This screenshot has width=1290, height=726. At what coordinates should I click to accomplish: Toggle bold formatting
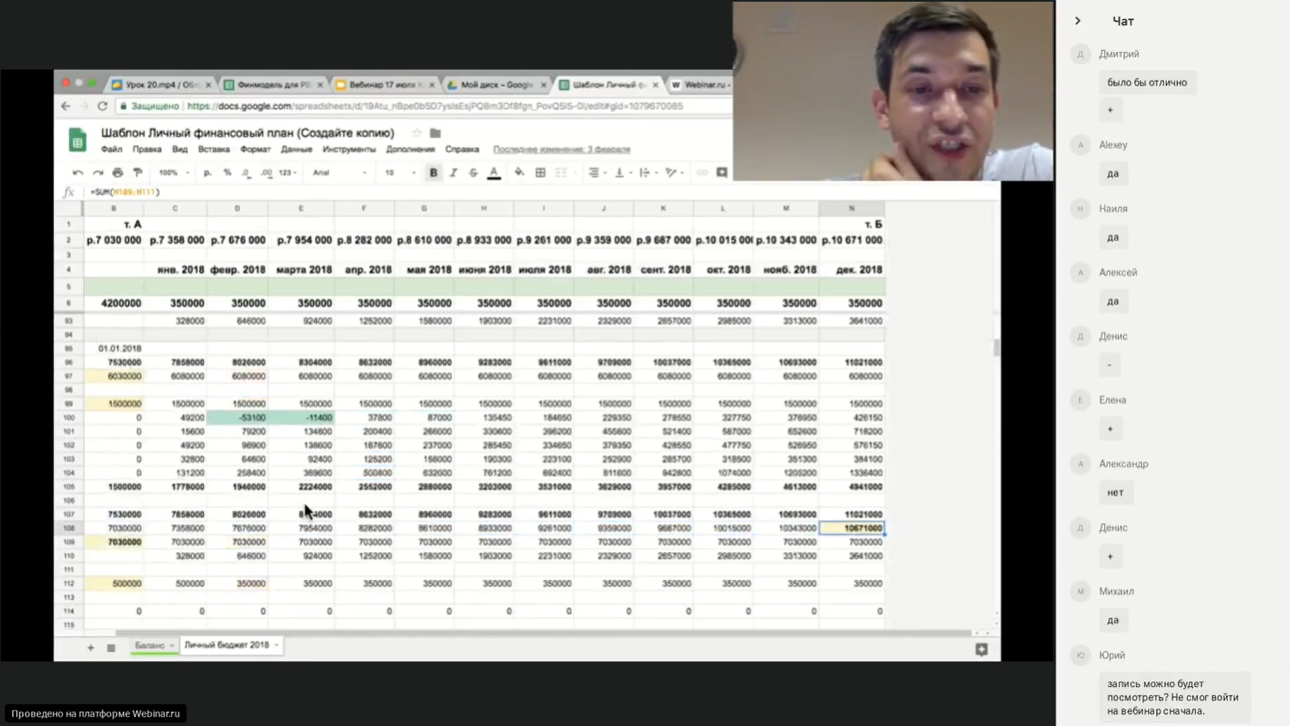(x=434, y=173)
